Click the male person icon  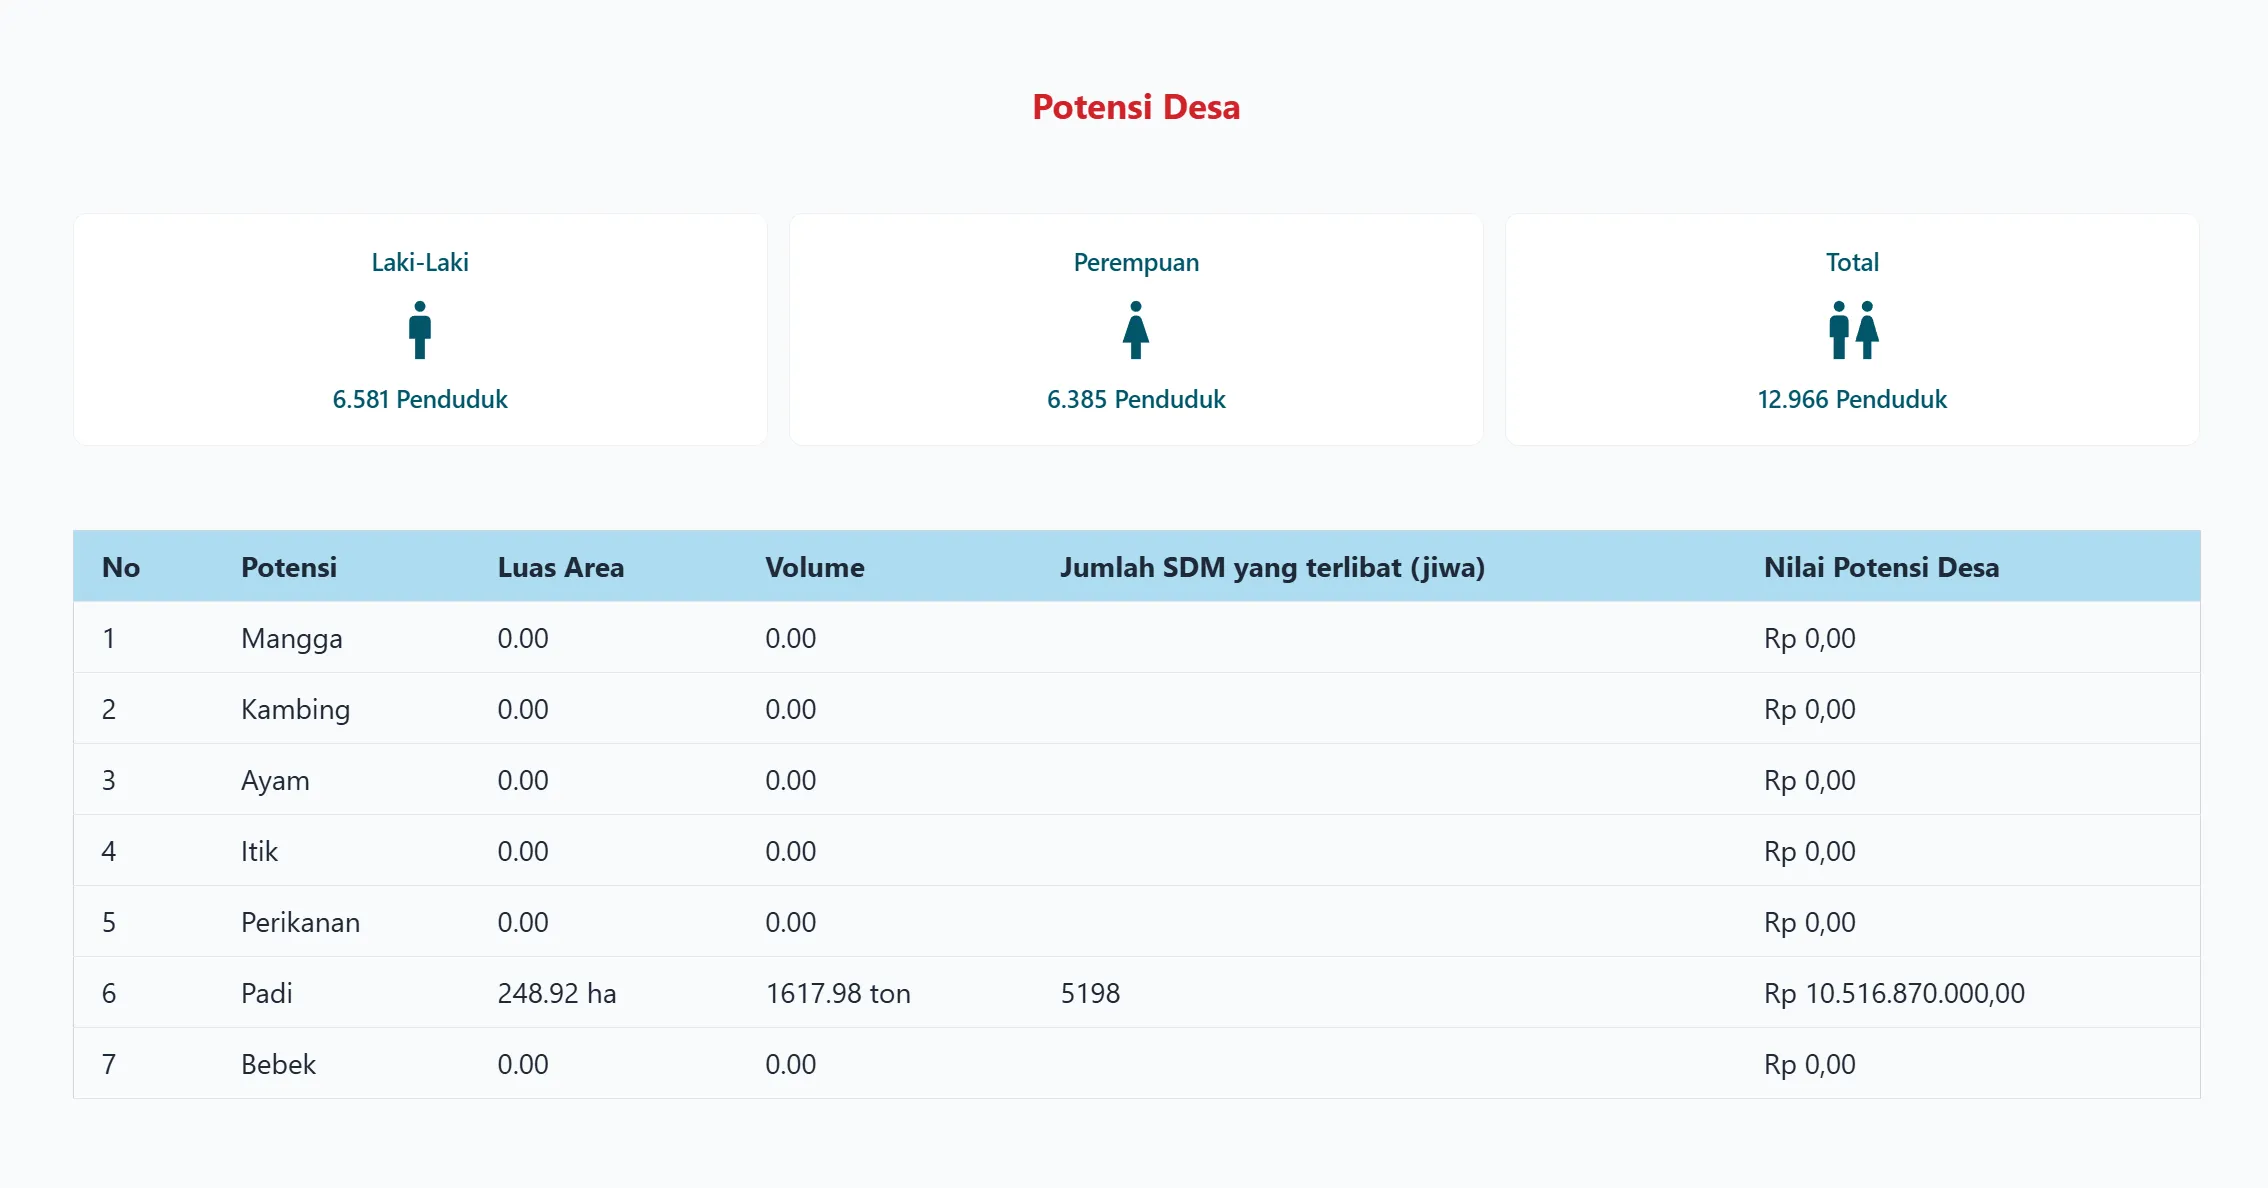pyautogui.click(x=420, y=330)
